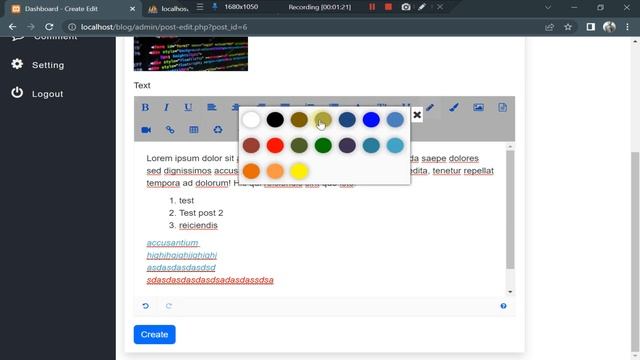Pick the bright green color swatch
The width and height of the screenshot is (640, 360).
pyautogui.click(x=323, y=145)
